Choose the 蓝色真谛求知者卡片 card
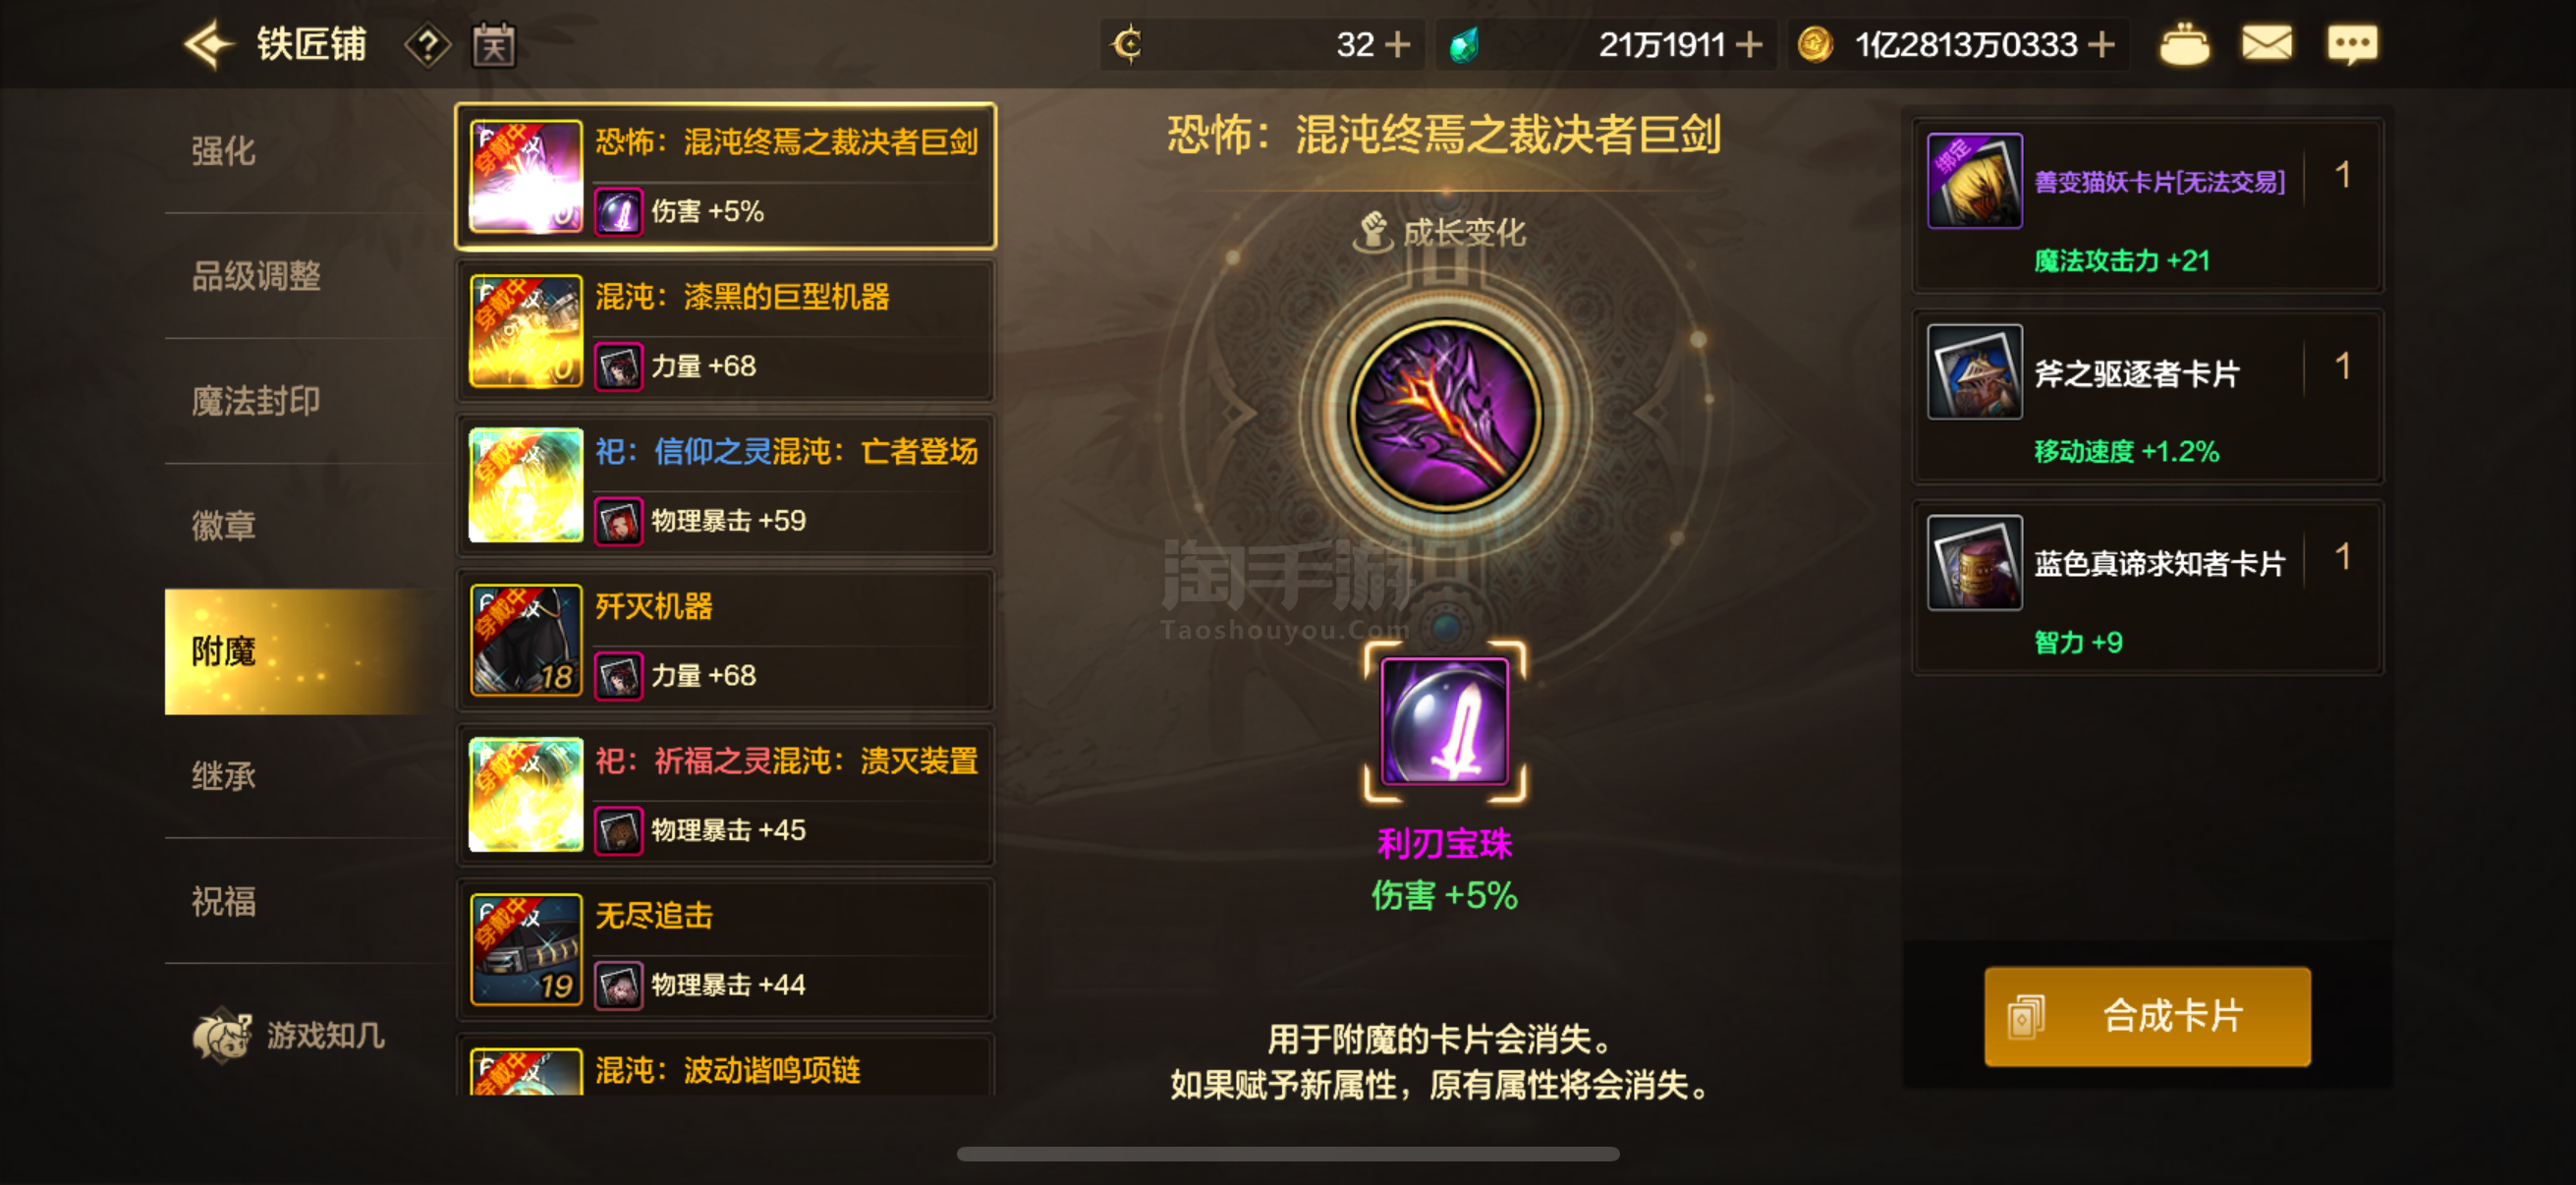The image size is (2576, 1185). [x=2147, y=588]
